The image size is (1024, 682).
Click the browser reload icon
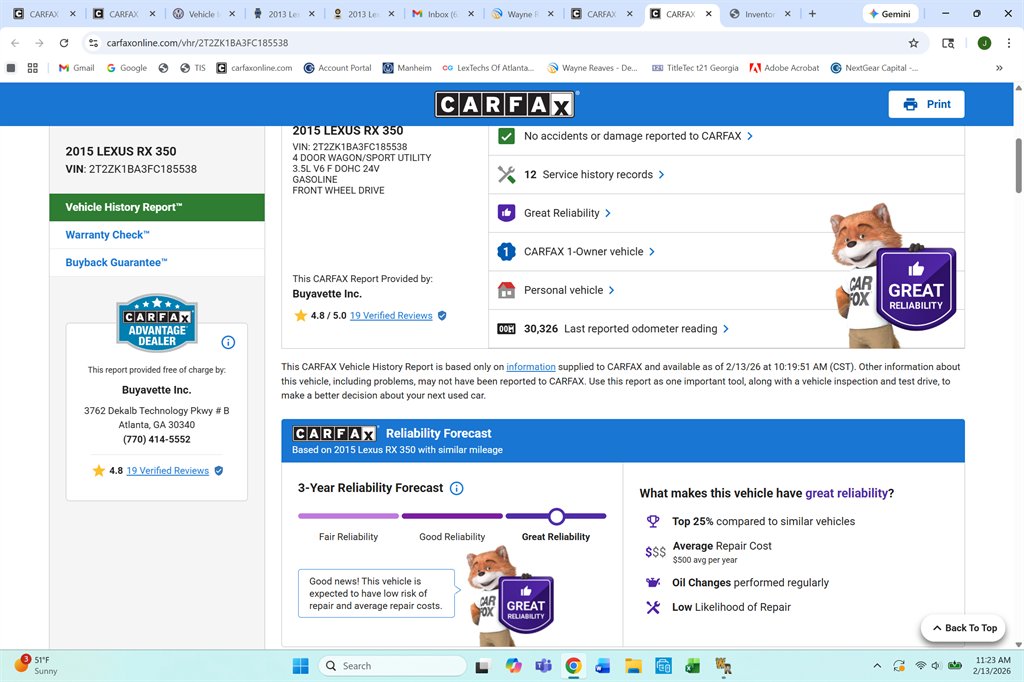click(64, 43)
